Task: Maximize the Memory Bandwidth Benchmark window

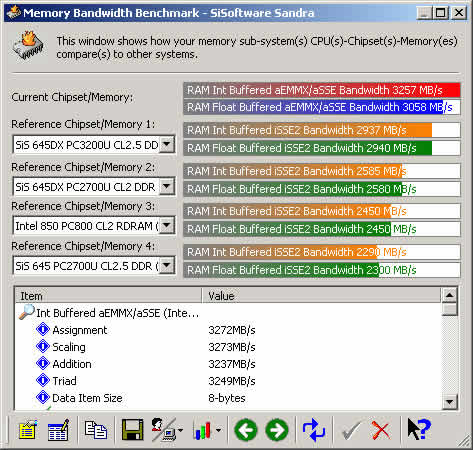Action: click(440, 13)
